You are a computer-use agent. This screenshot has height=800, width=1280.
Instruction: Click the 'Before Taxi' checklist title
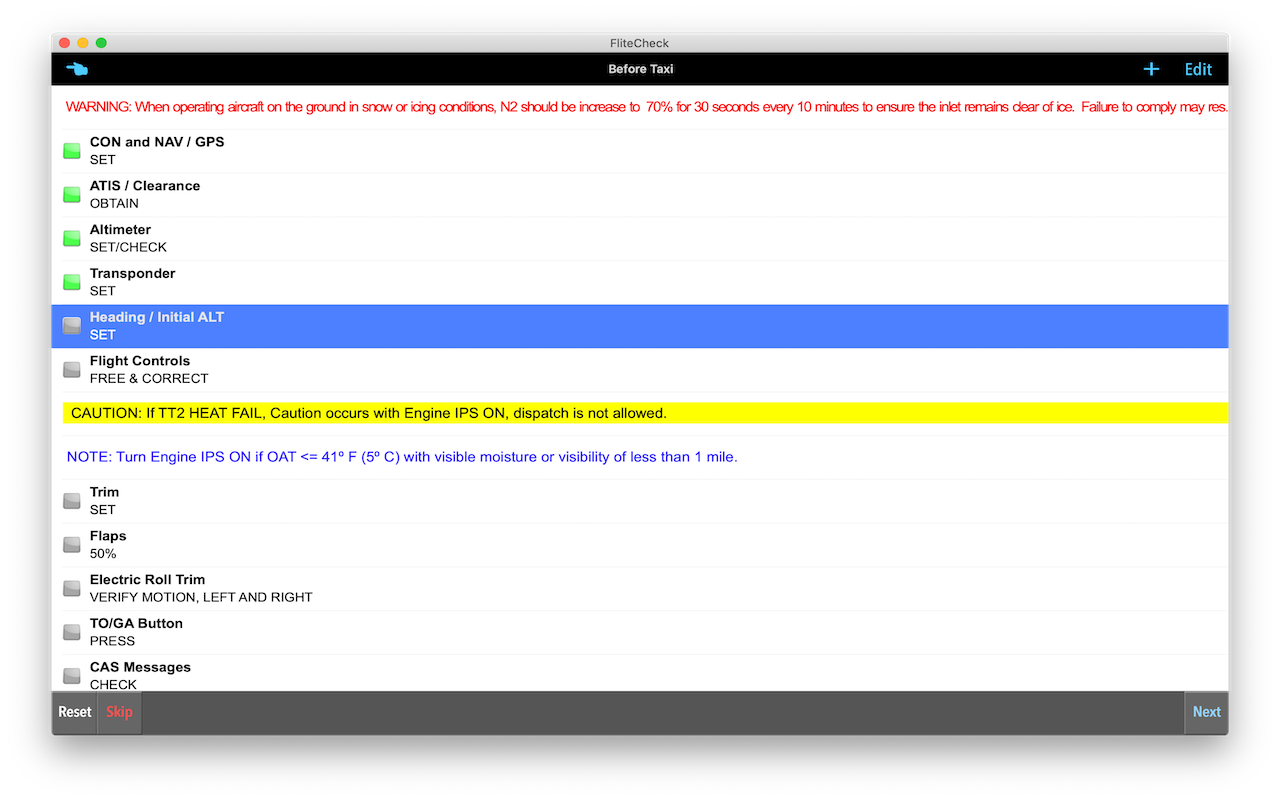tap(641, 69)
